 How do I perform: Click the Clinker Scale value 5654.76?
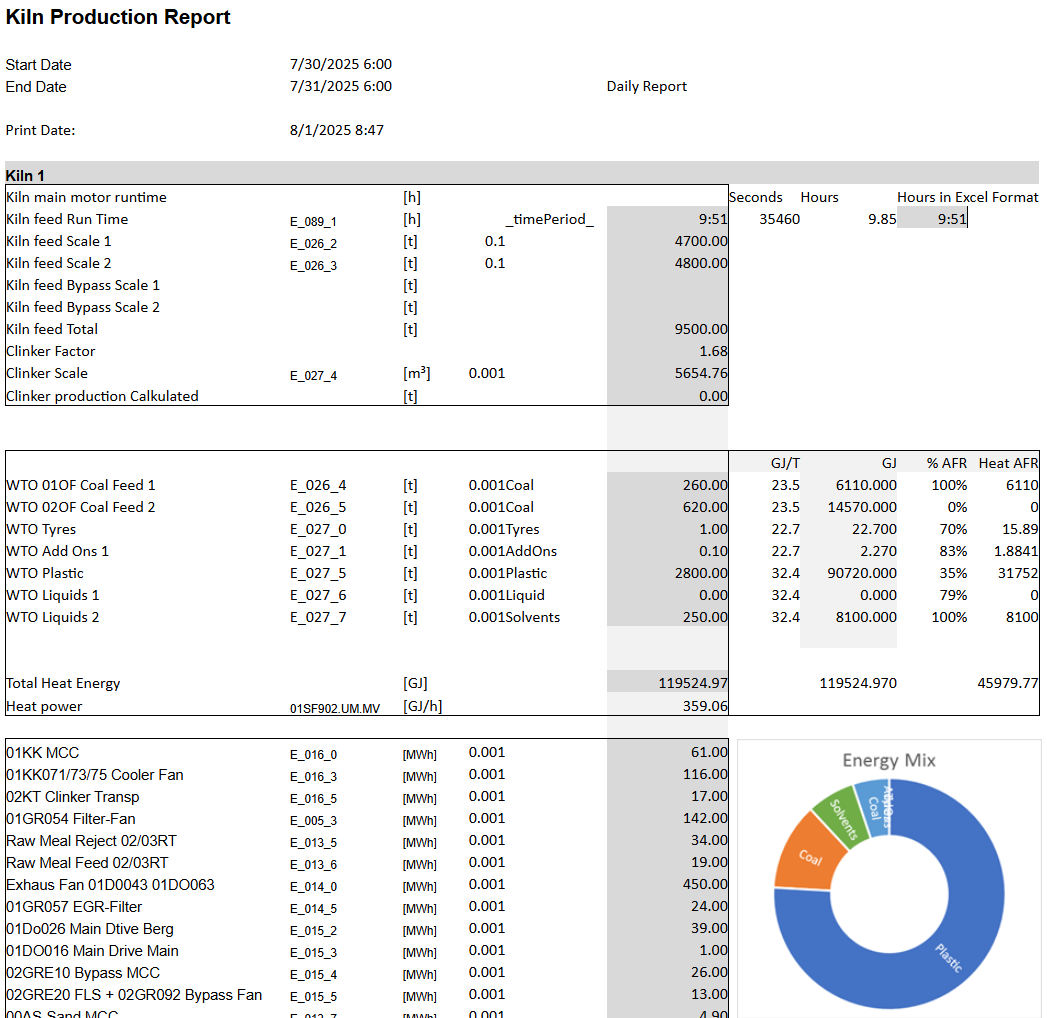coord(700,373)
